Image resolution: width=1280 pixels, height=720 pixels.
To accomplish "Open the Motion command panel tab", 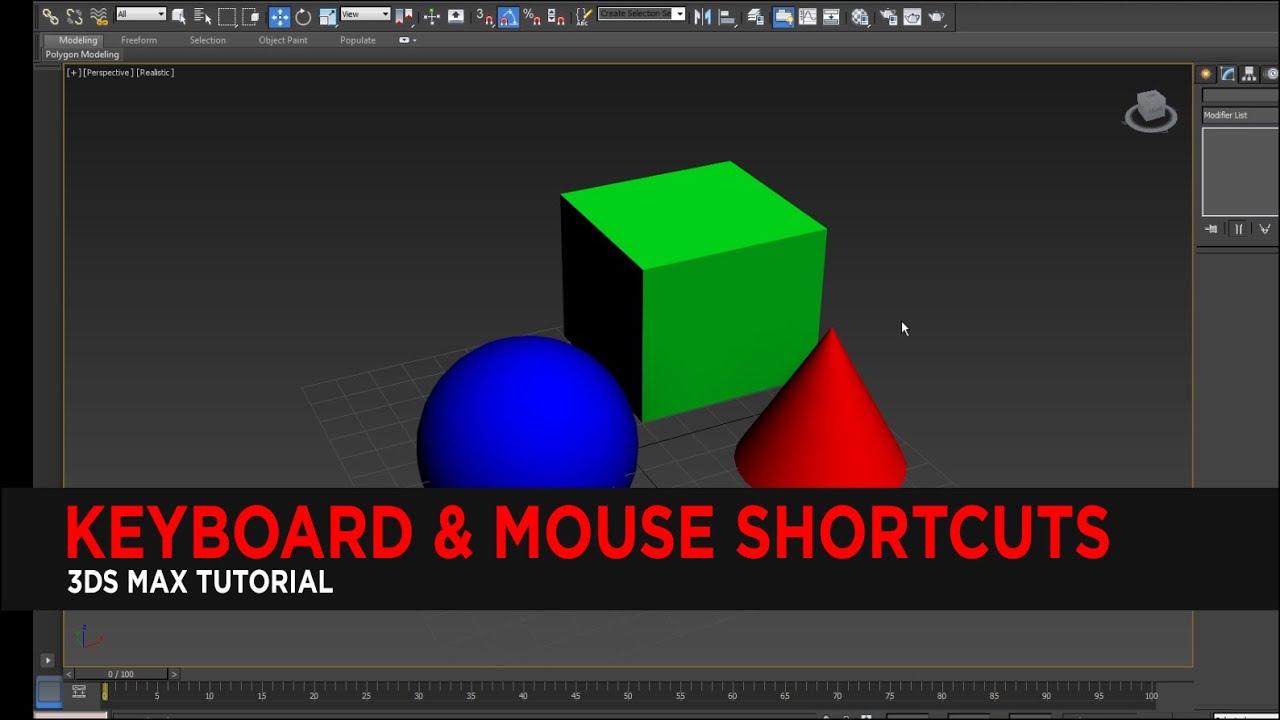I will click(x=1271, y=74).
